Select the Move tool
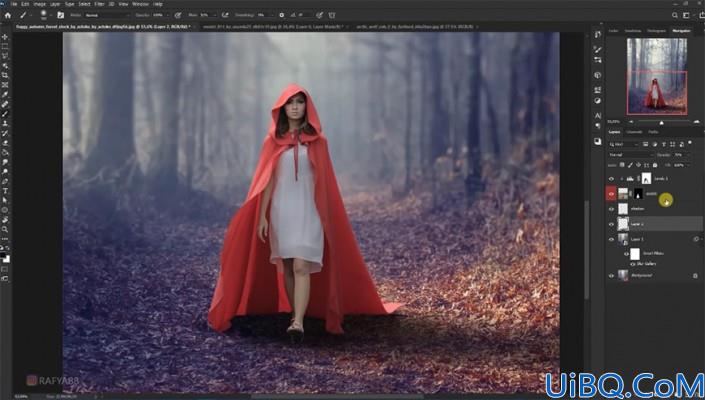Screen dimensions: 705x400 coord(5,36)
